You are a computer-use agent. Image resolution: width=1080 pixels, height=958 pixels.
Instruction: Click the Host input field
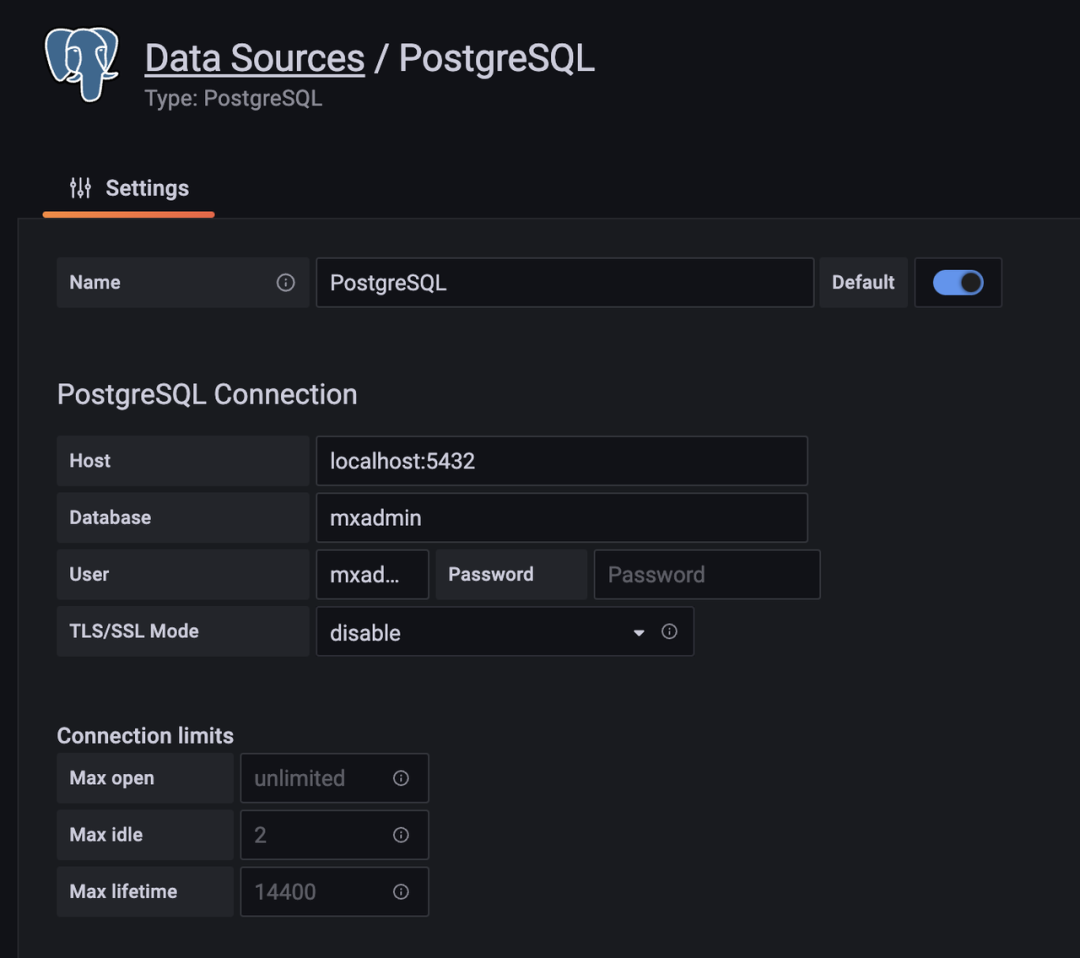[x=561, y=461]
